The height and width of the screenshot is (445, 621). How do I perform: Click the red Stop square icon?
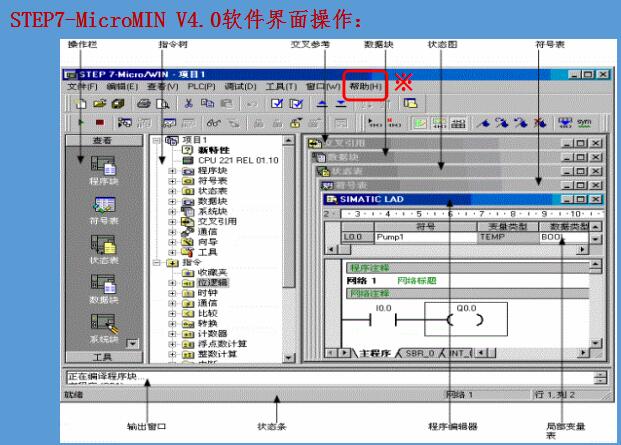(100, 123)
